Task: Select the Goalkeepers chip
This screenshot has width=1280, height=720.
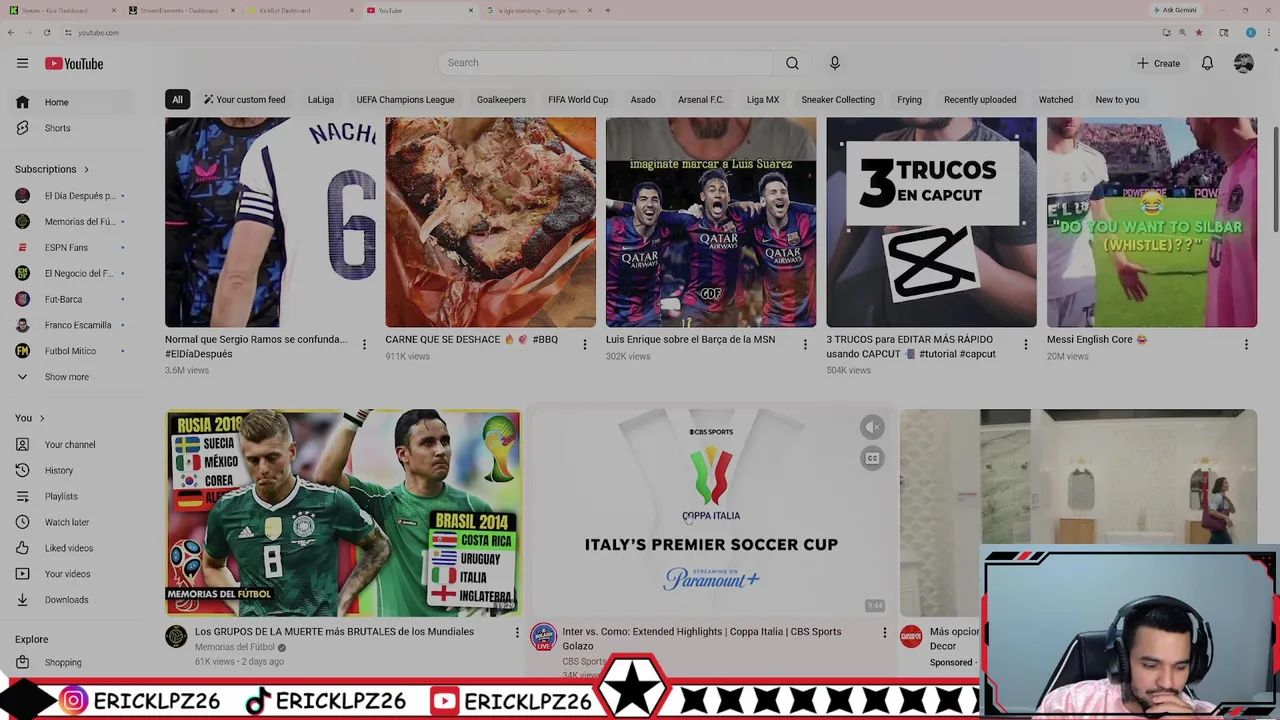Action: pyautogui.click(x=501, y=100)
